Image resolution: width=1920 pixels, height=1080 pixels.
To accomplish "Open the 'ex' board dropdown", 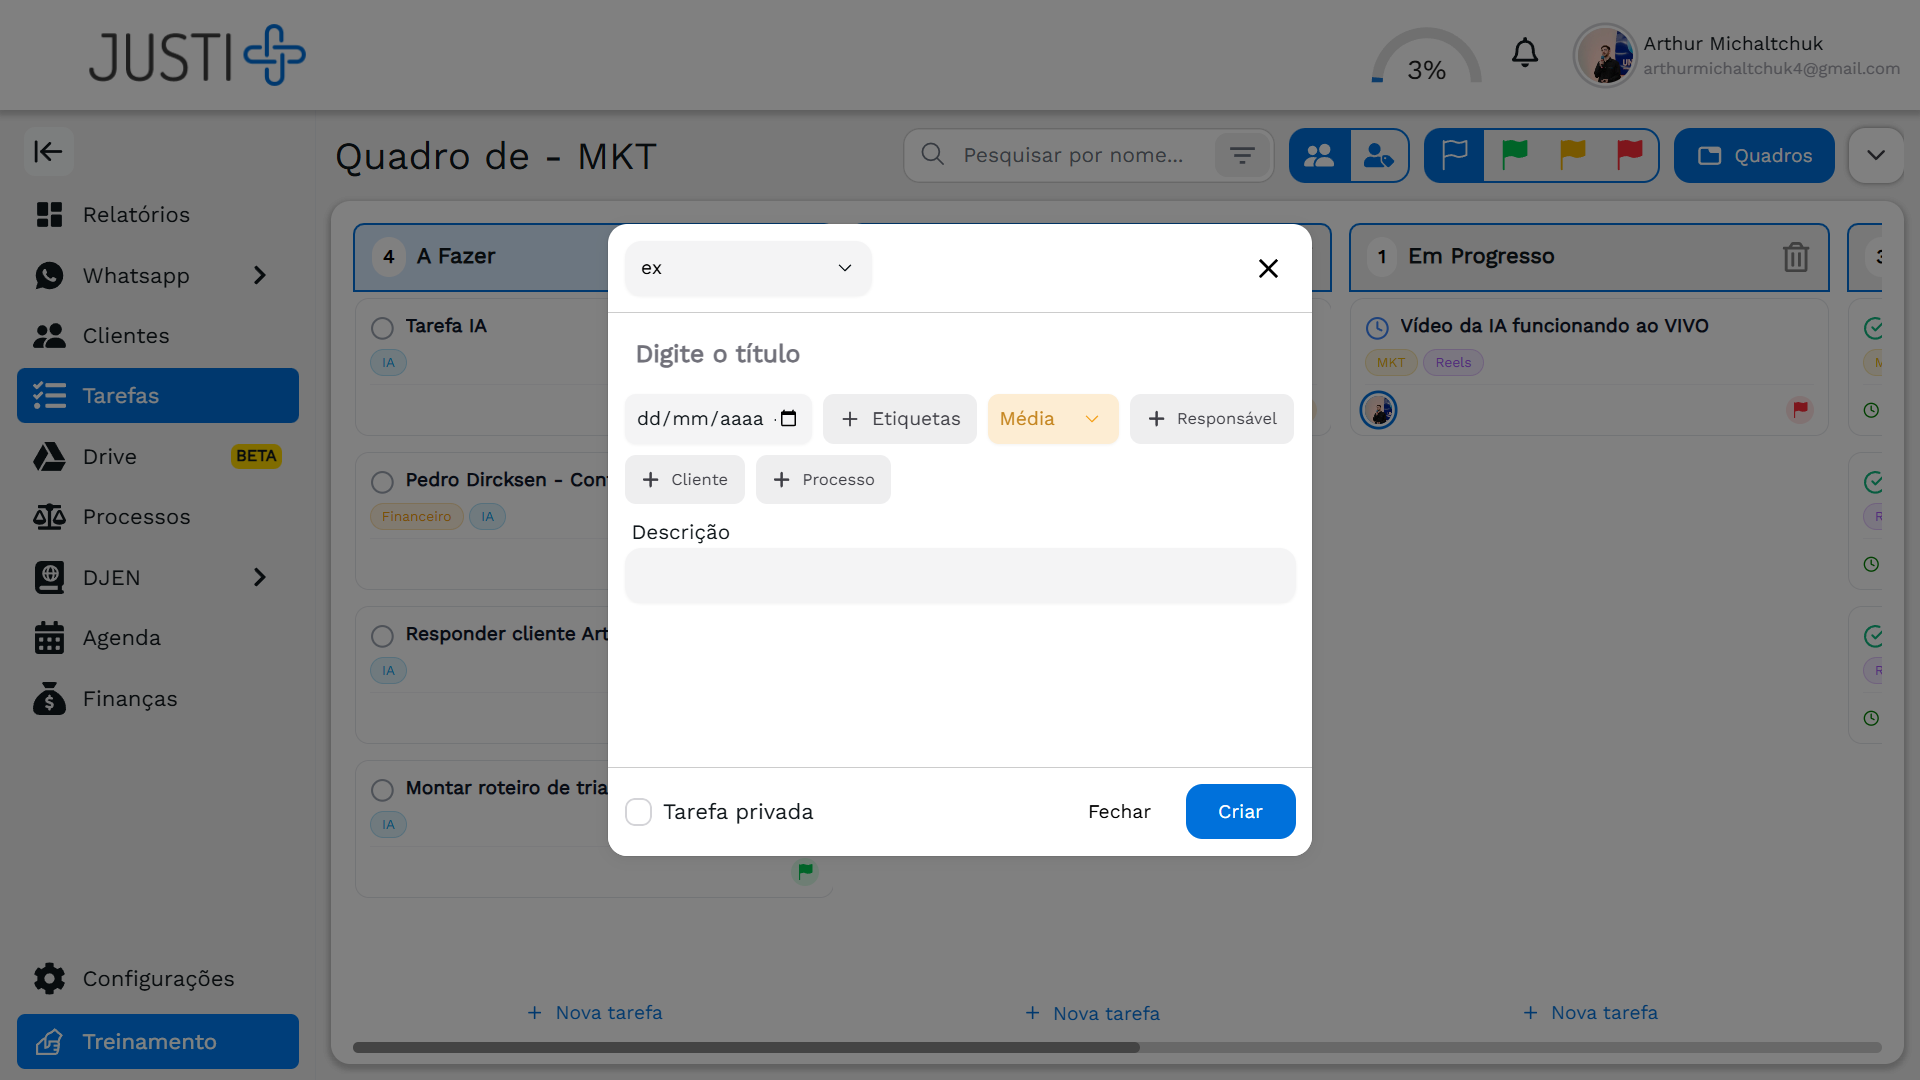I will pos(748,268).
